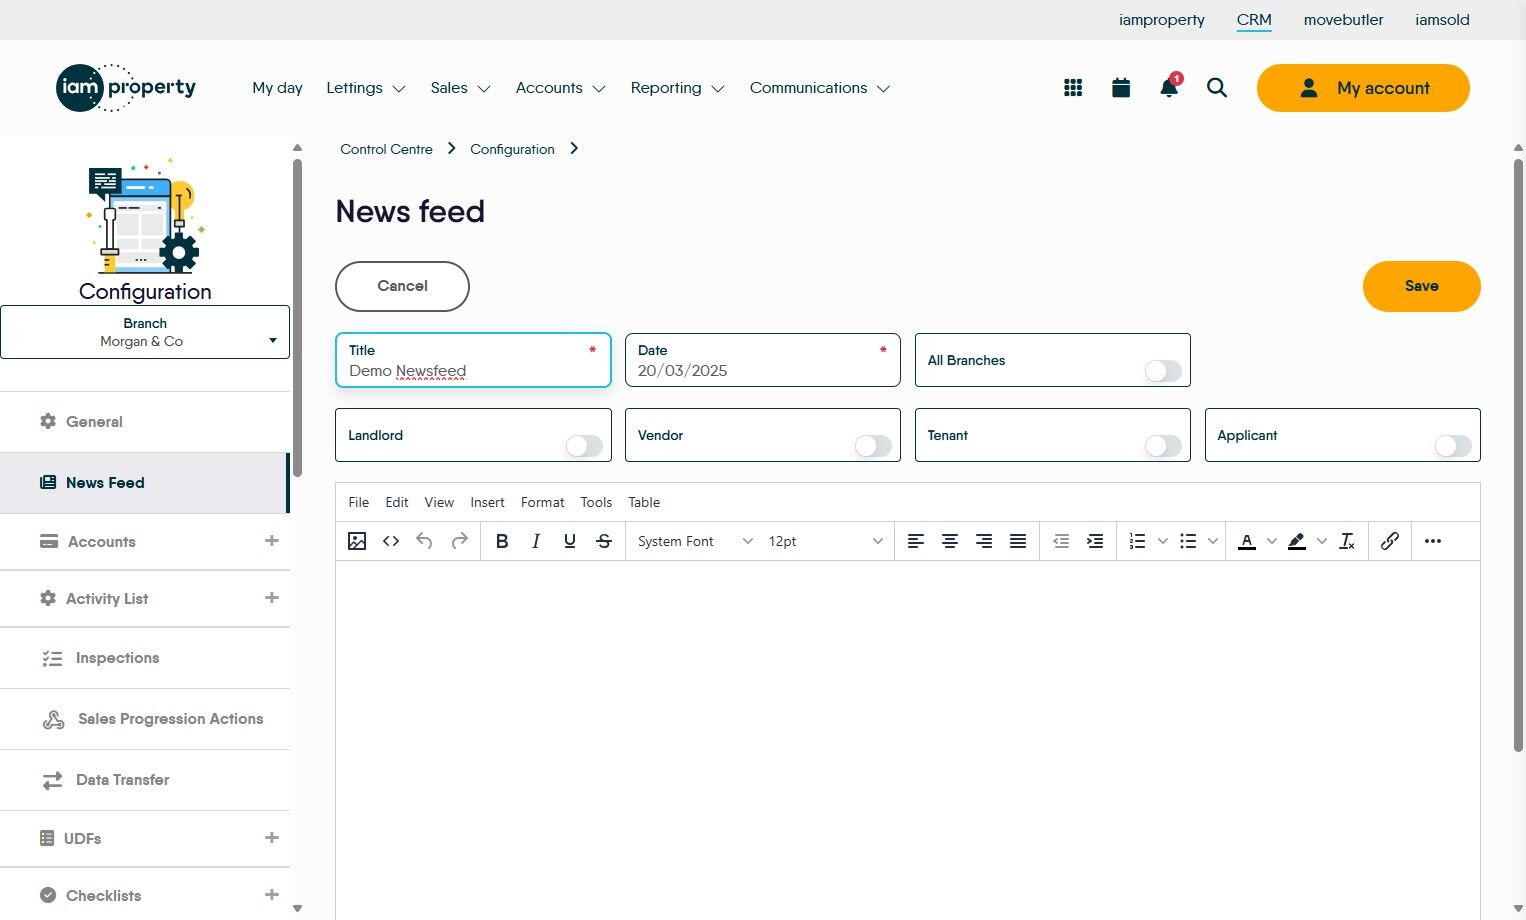
Task: Increase the indent
Action: (1095, 541)
